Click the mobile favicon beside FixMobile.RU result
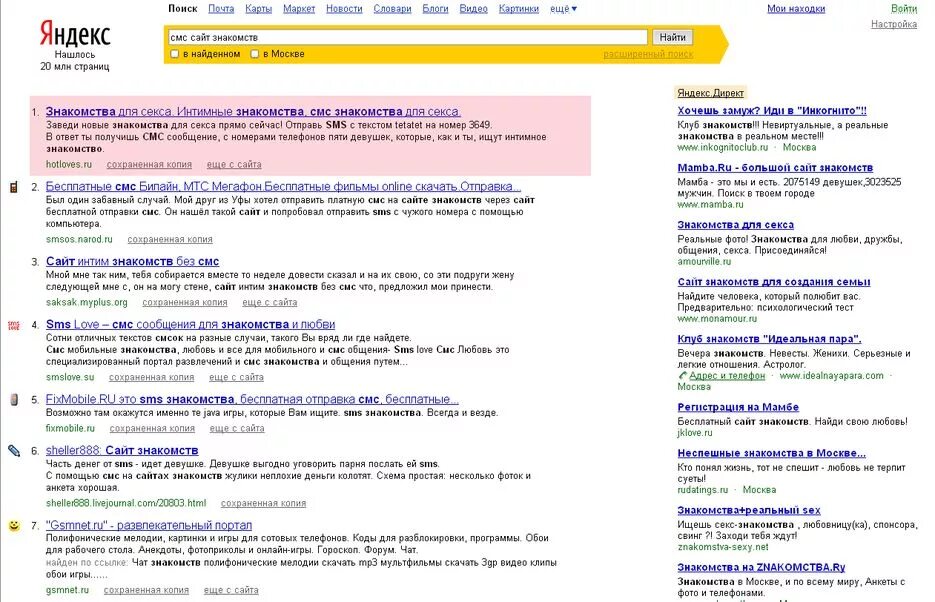Viewport: 935px width, 602px height. click(x=14, y=399)
